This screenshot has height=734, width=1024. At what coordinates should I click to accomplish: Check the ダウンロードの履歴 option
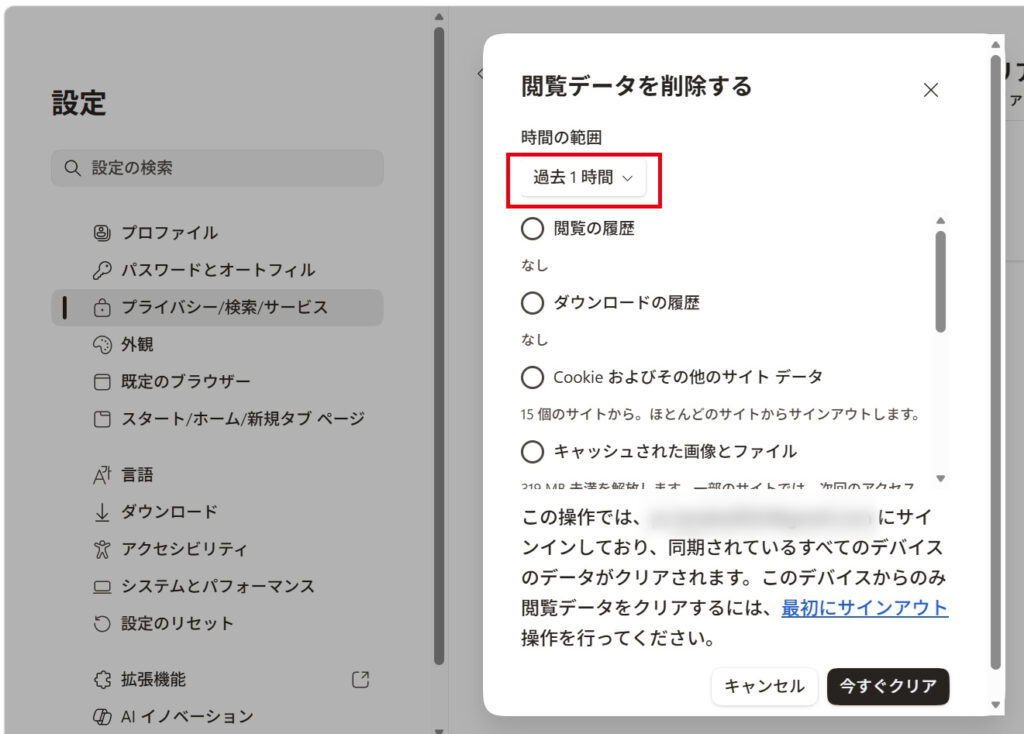533,303
